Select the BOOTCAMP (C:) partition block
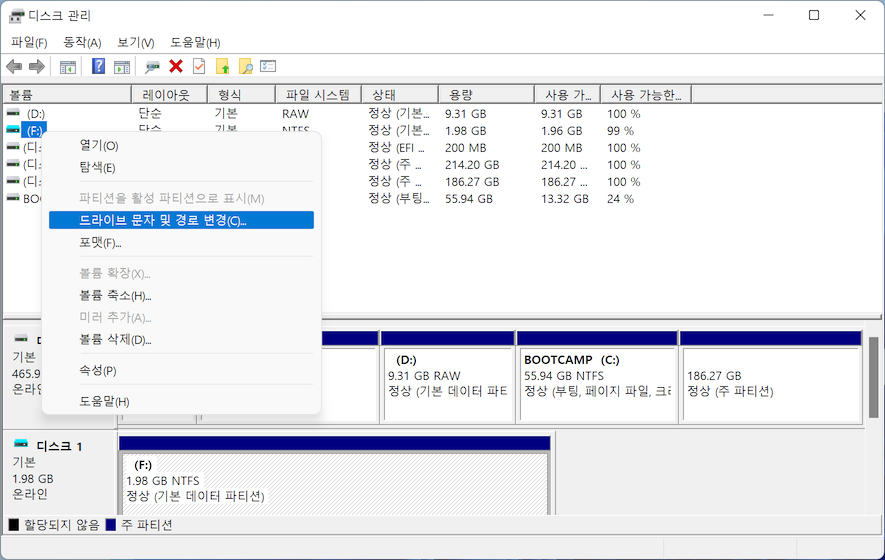885x560 pixels. 596,385
